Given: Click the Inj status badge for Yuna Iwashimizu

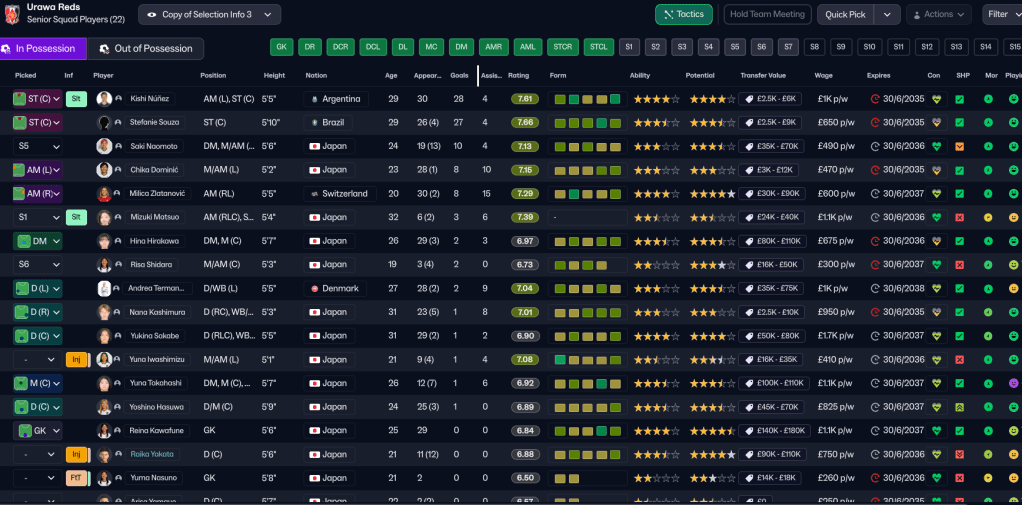Looking at the screenshot, I should 76,359.
